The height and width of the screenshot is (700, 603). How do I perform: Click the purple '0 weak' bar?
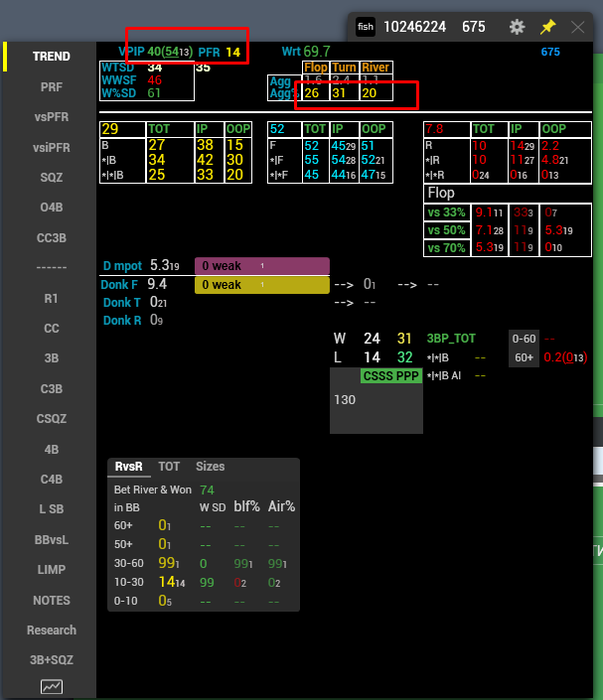point(262,266)
